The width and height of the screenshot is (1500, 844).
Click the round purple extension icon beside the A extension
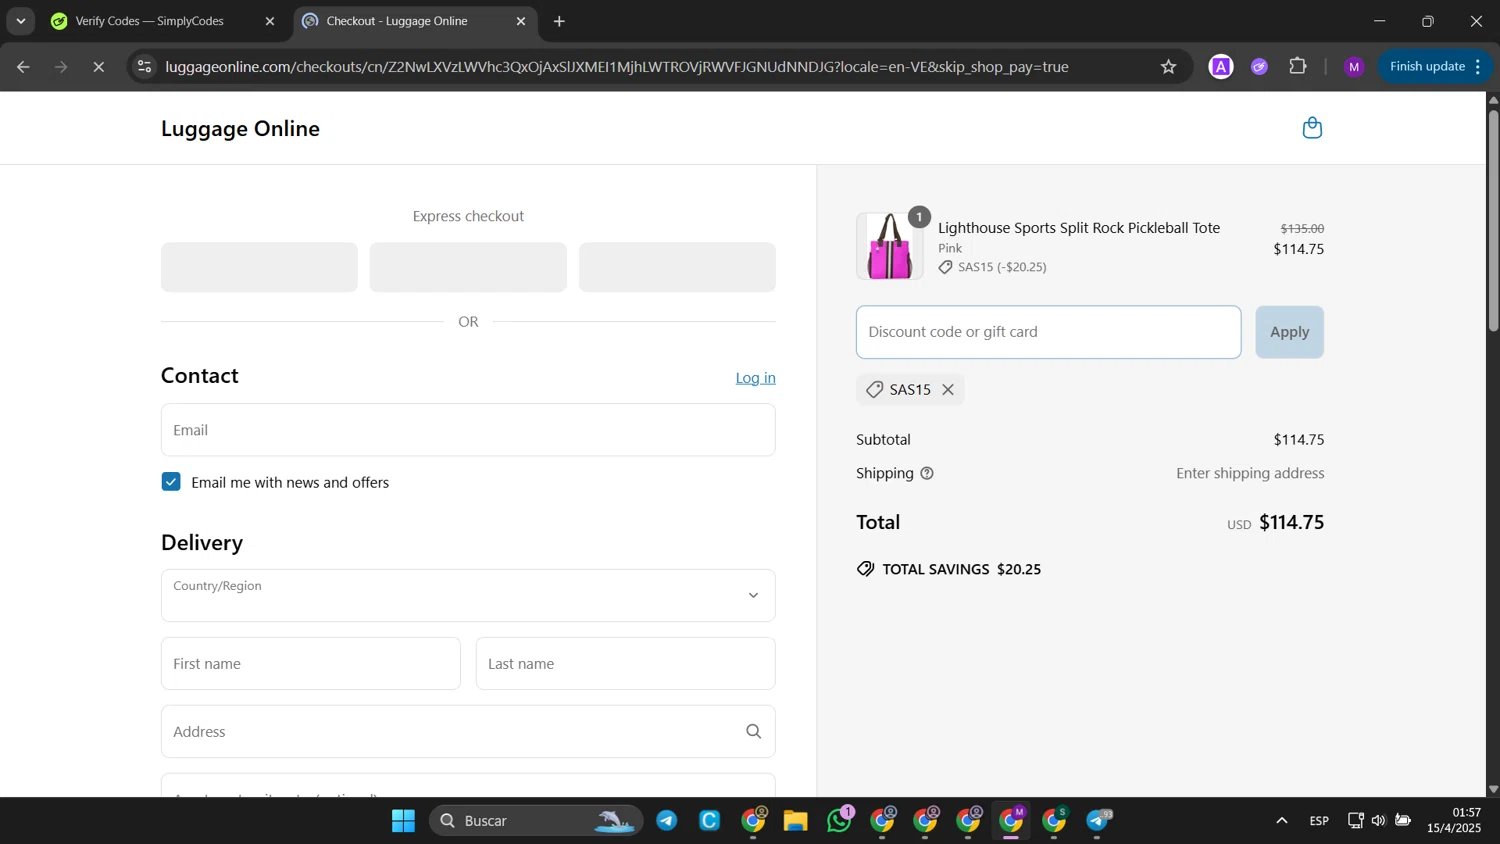(x=1260, y=67)
